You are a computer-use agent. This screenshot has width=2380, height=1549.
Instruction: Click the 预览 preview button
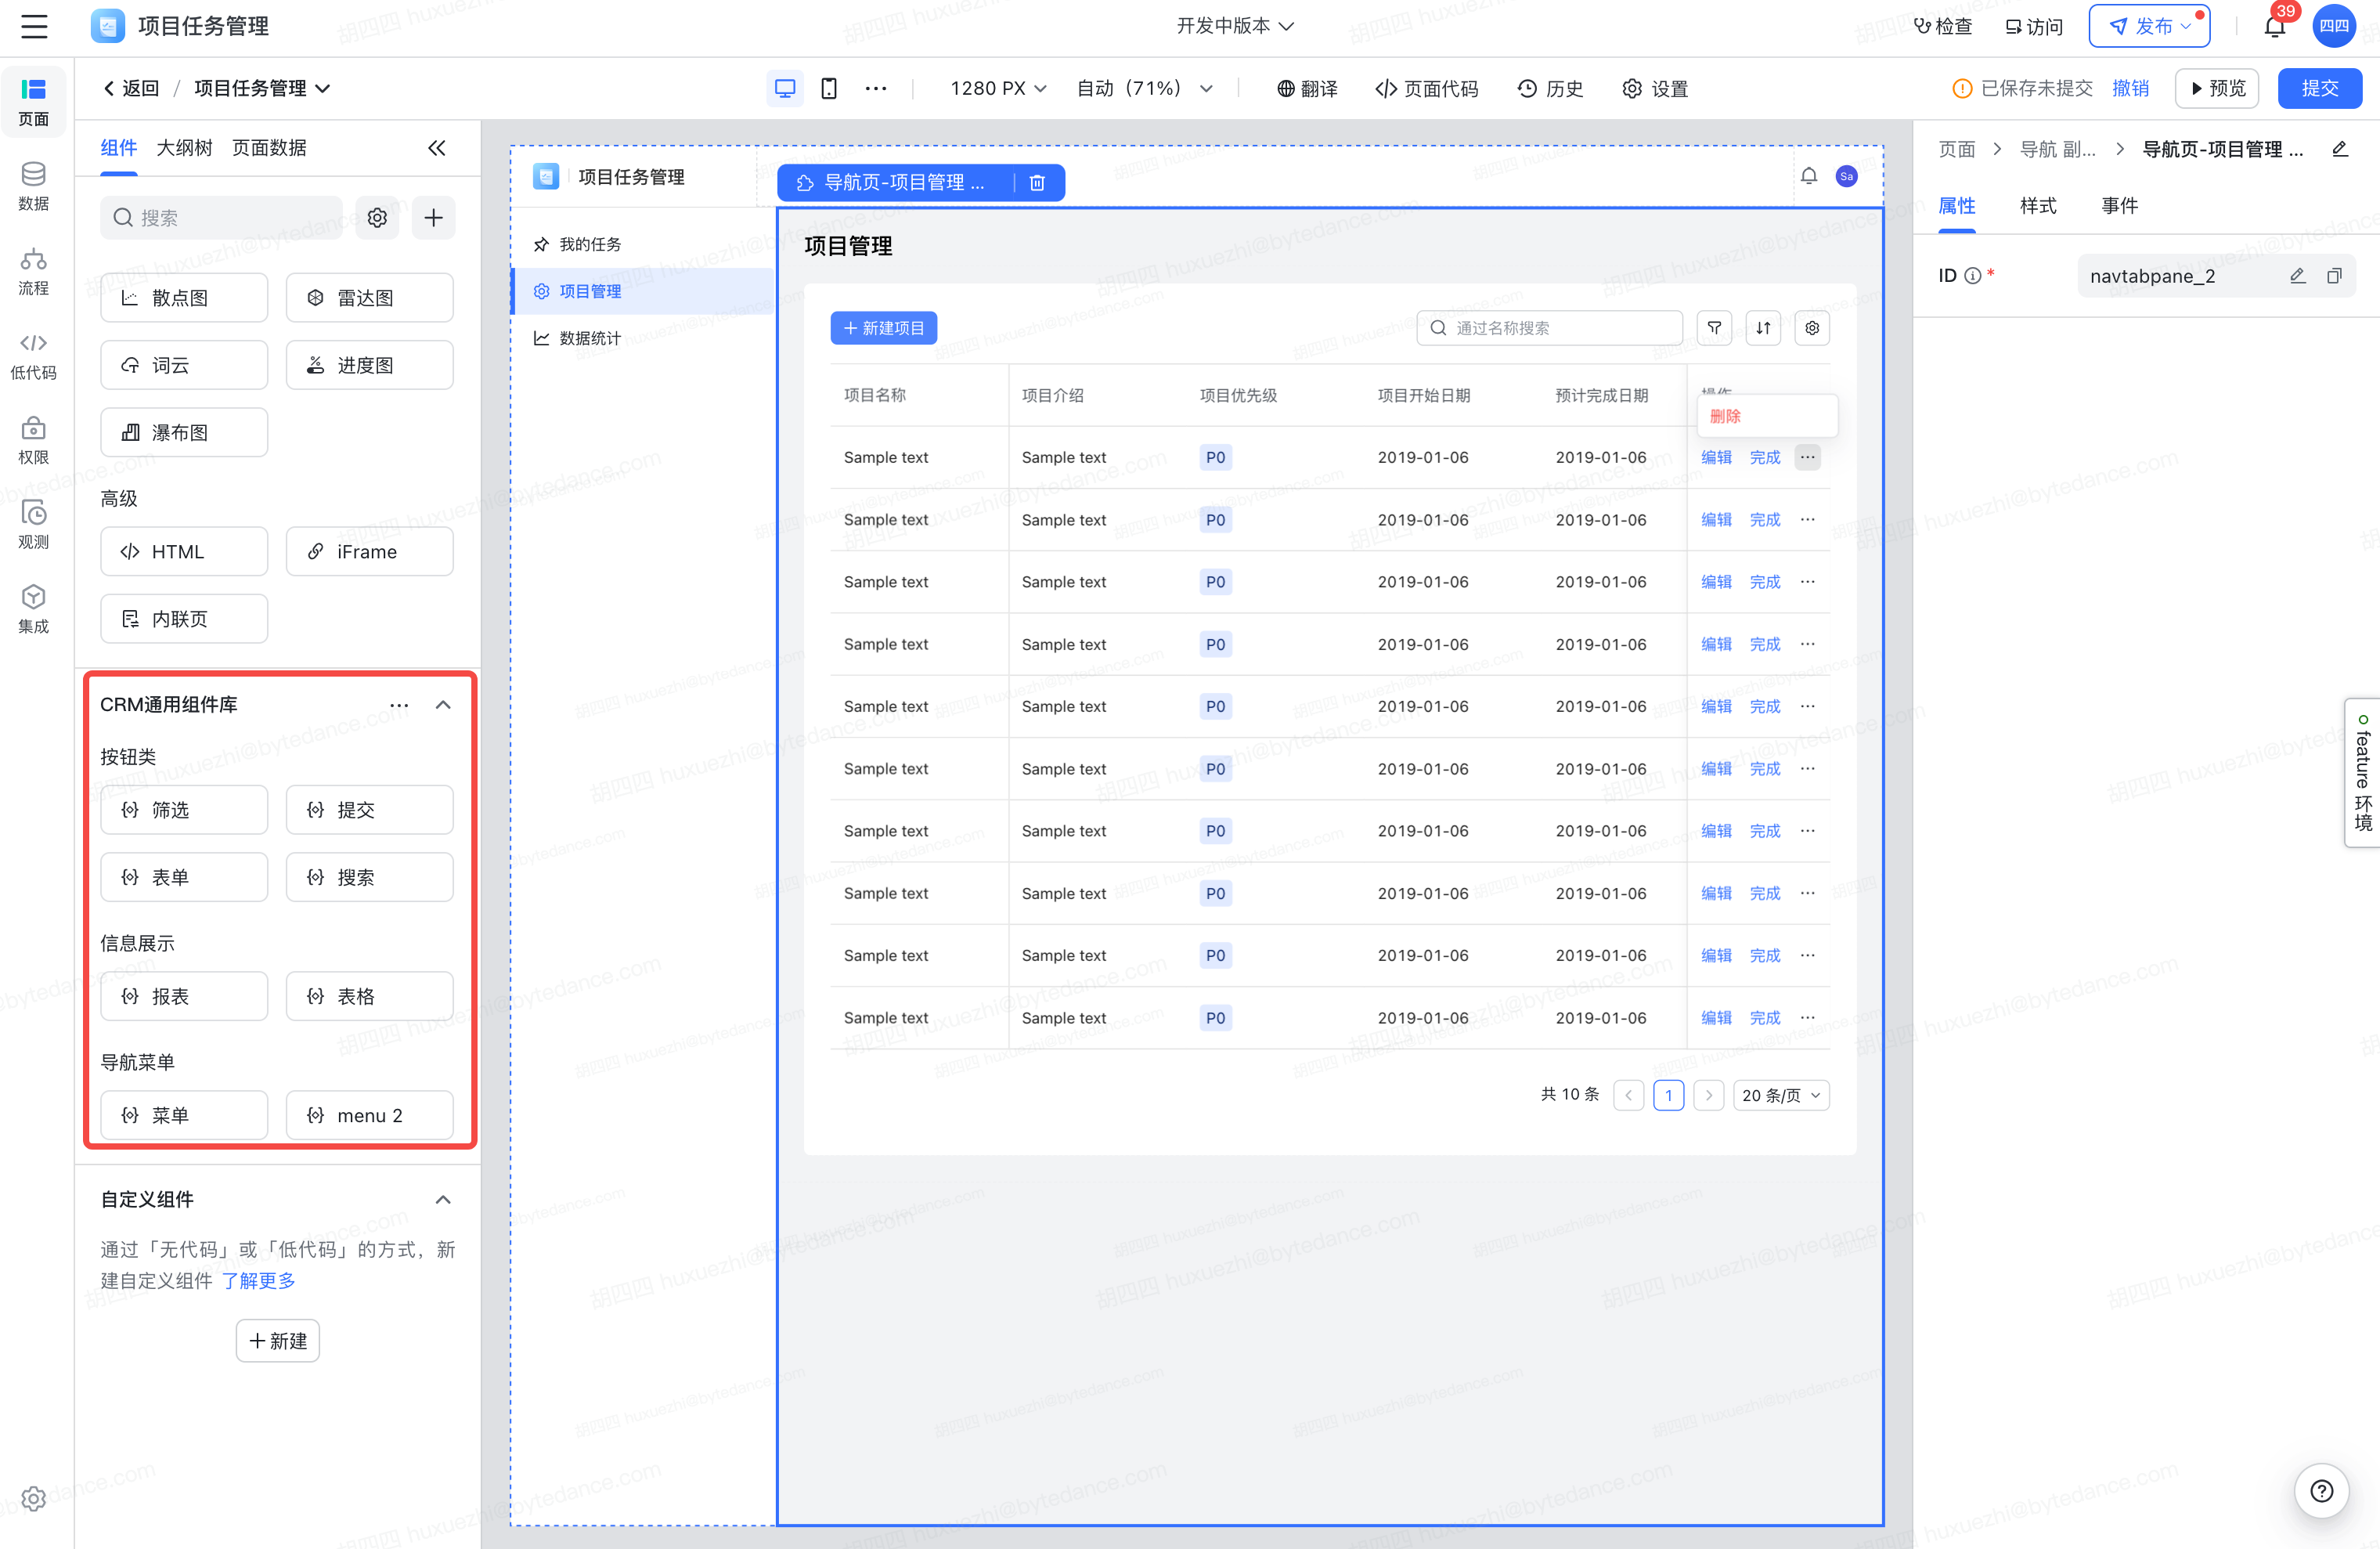click(x=2217, y=89)
